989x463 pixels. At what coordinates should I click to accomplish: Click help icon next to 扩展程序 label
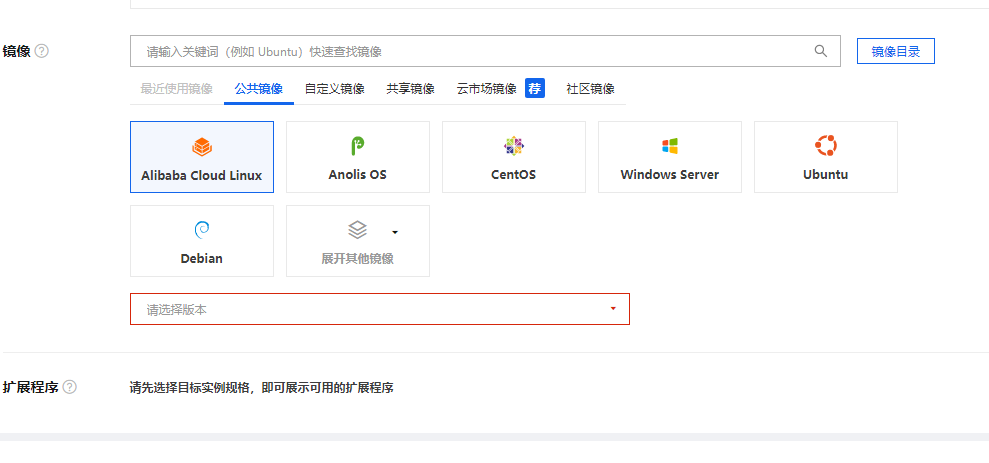[69, 387]
